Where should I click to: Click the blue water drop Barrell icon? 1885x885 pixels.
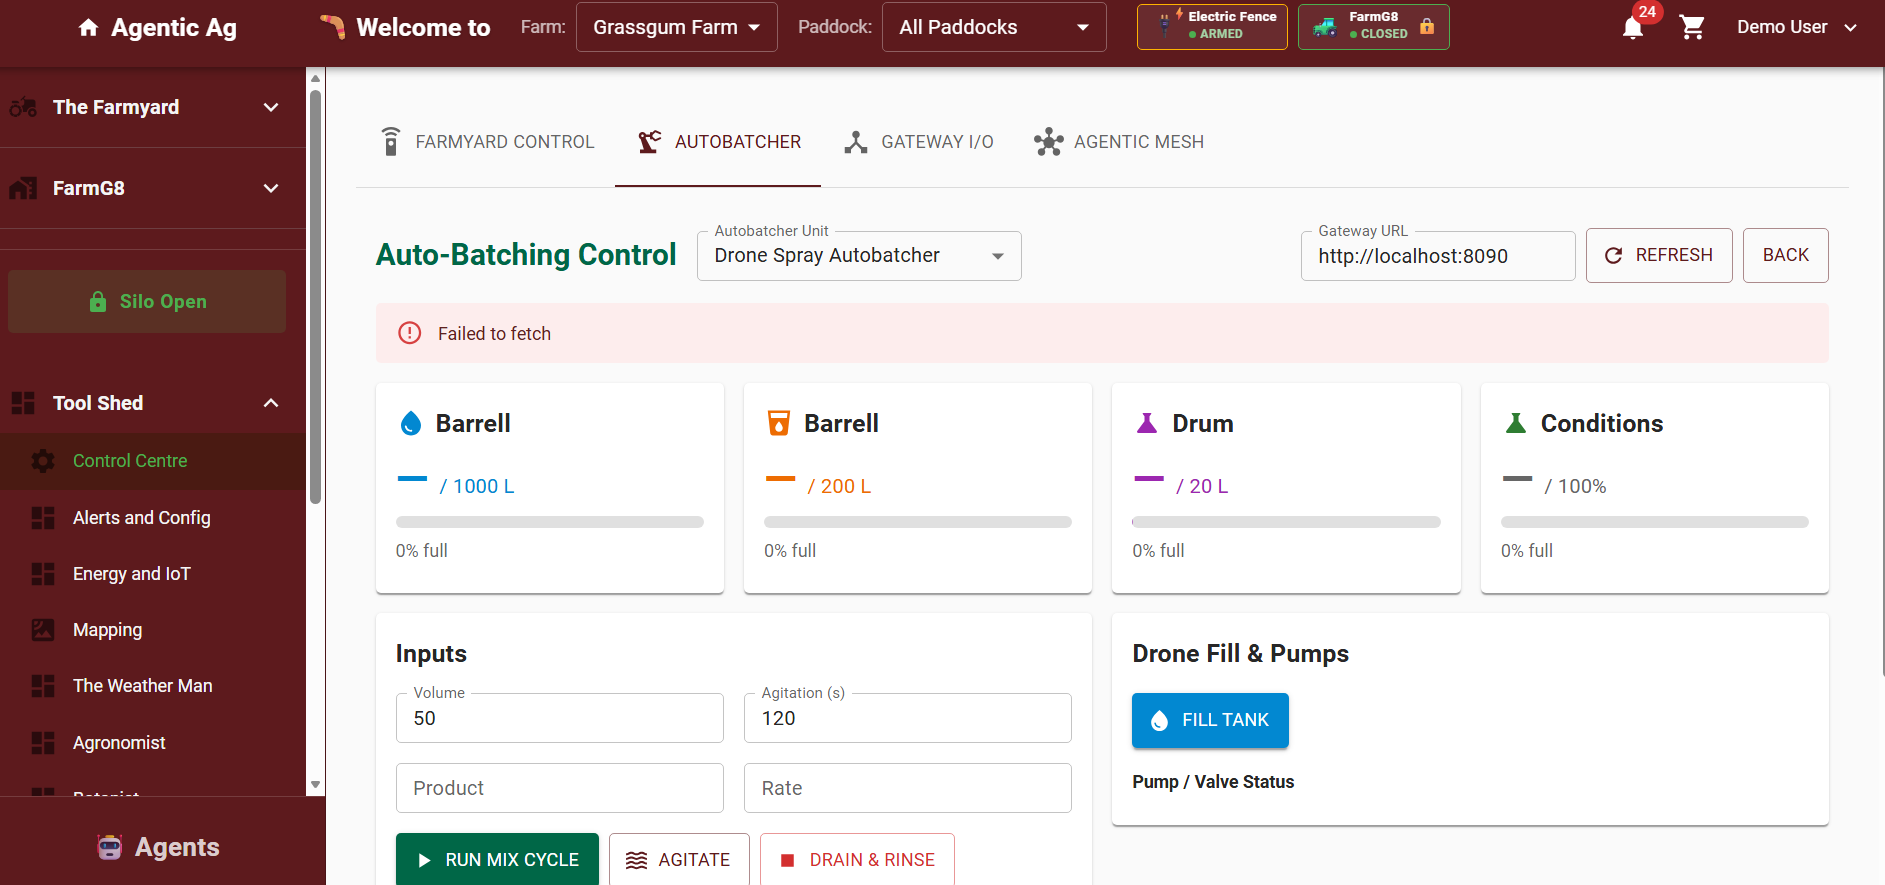[411, 424]
